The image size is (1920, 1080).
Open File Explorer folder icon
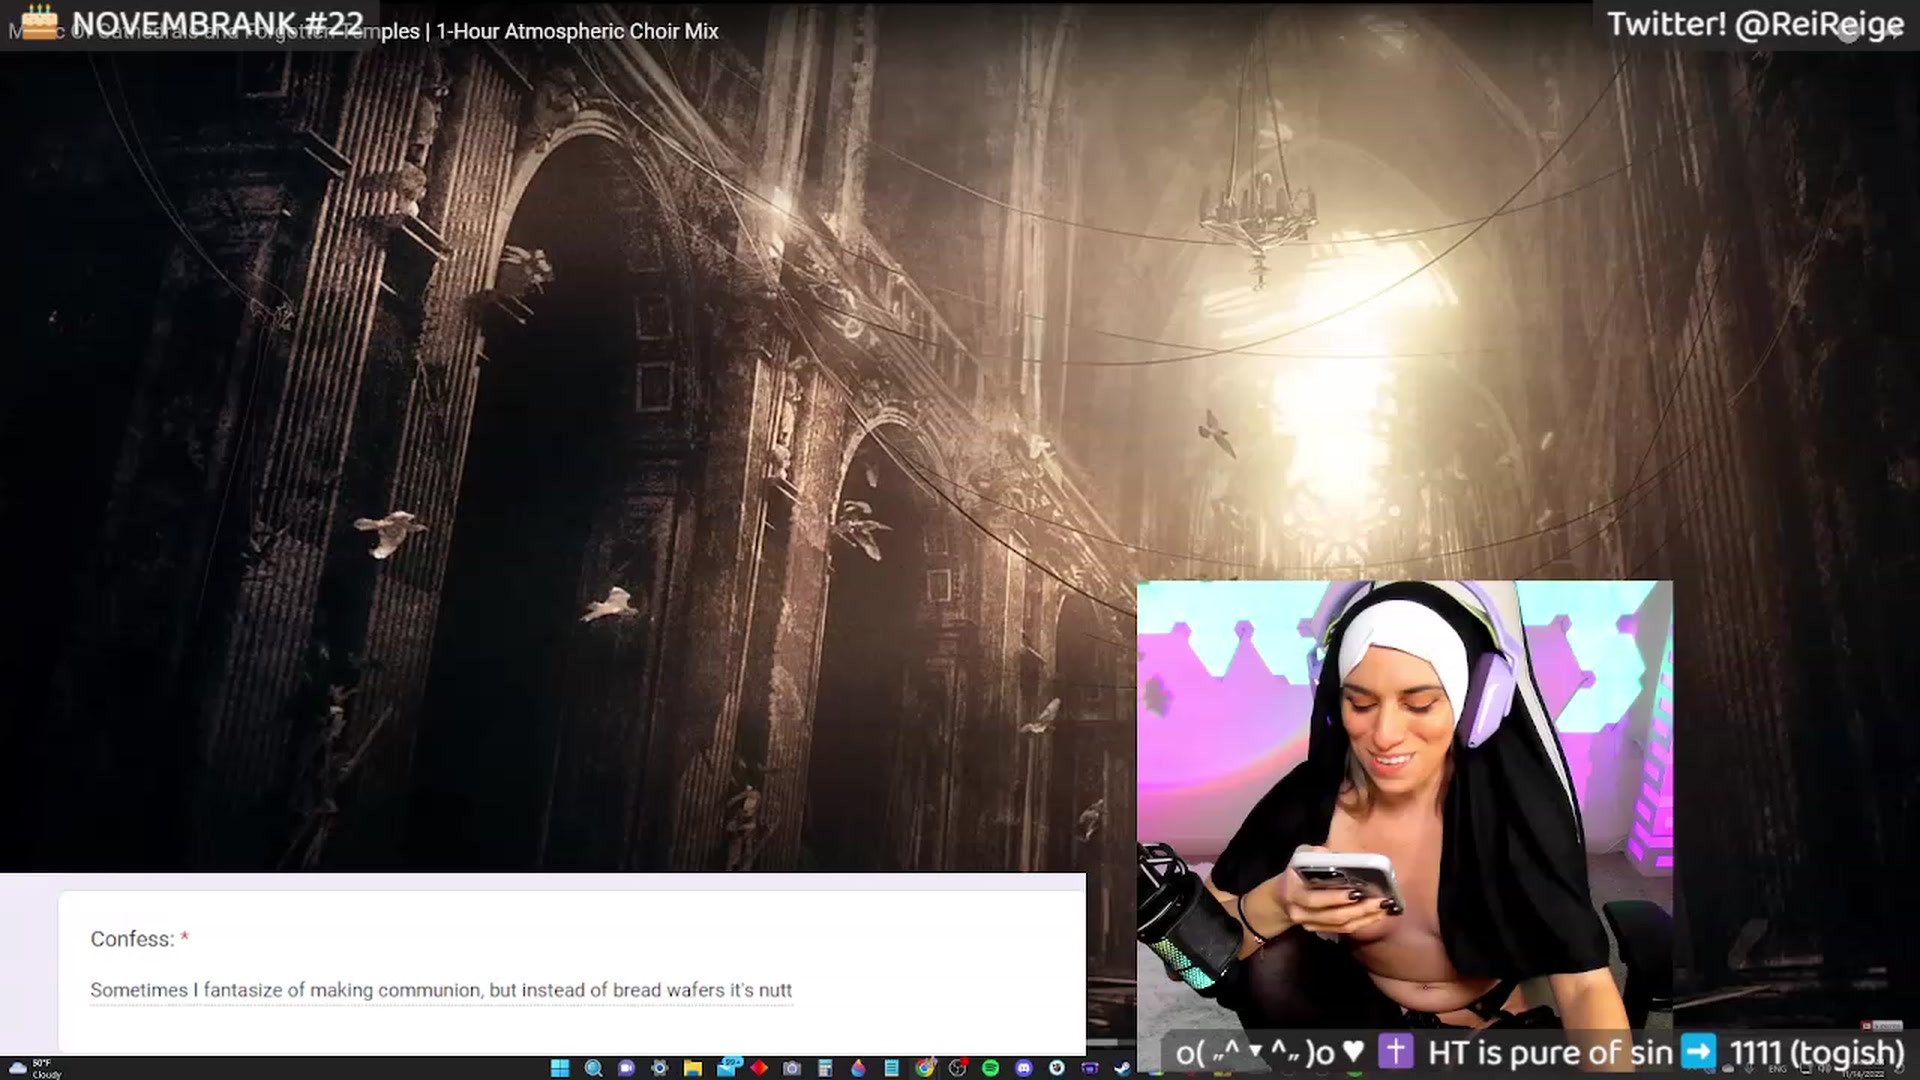[x=692, y=1068]
